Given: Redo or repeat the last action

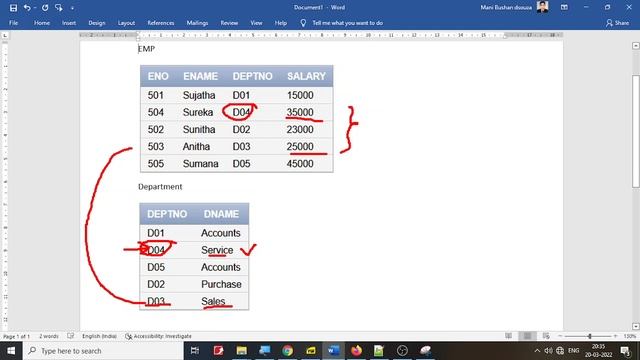Looking at the screenshot, I should [45, 8].
